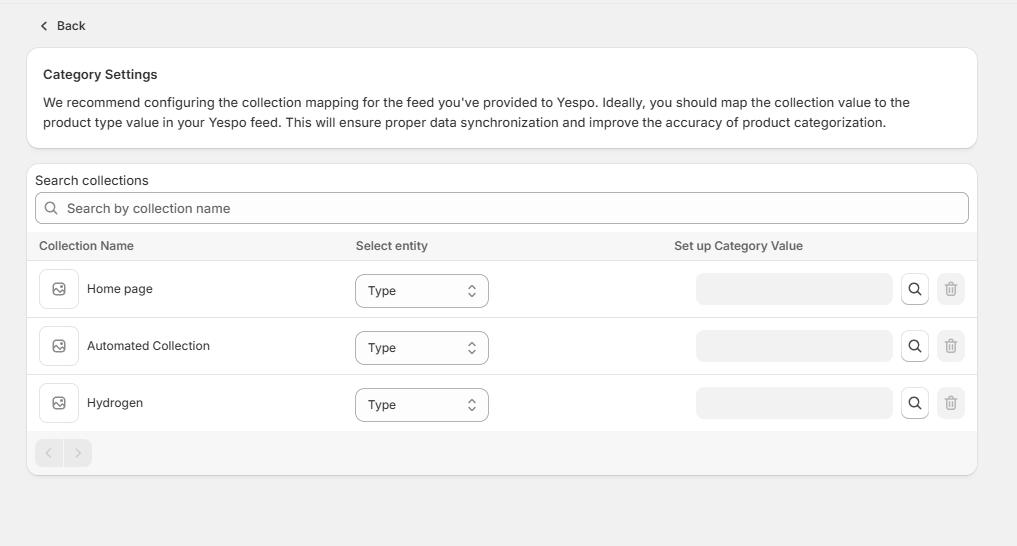Open the entity dropdown for Automated Collection
Screen dimensions: 1017x546
pyautogui.click(x=422, y=348)
